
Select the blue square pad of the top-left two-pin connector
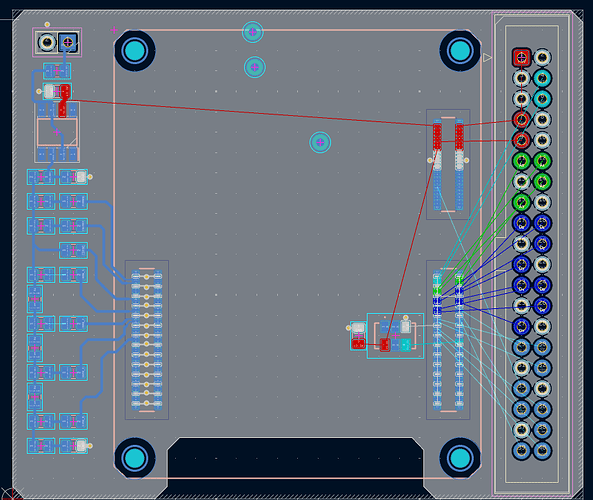(68, 42)
